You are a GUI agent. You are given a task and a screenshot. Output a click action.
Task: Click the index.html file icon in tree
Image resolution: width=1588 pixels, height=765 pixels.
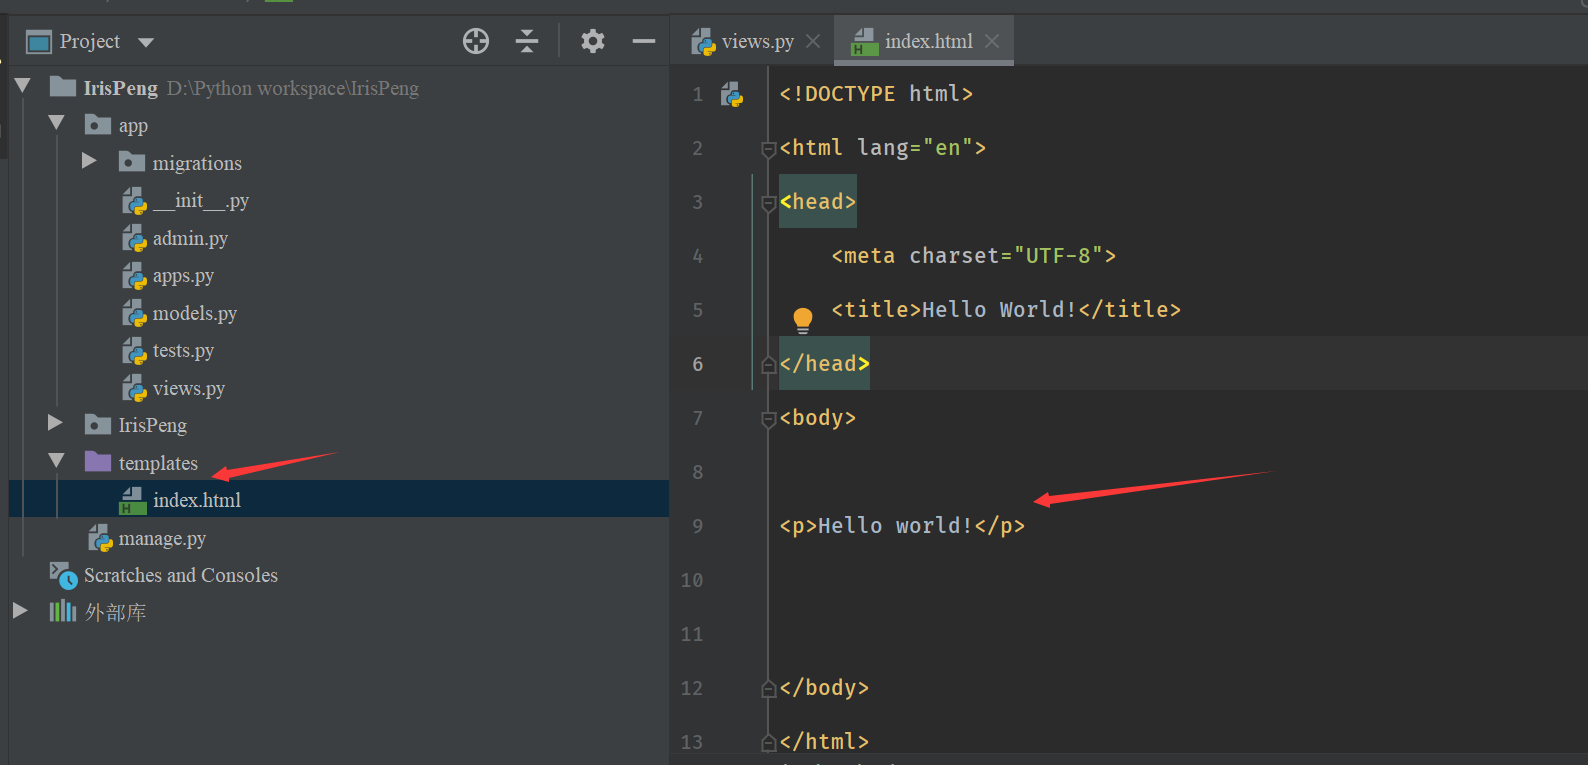click(x=133, y=500)
